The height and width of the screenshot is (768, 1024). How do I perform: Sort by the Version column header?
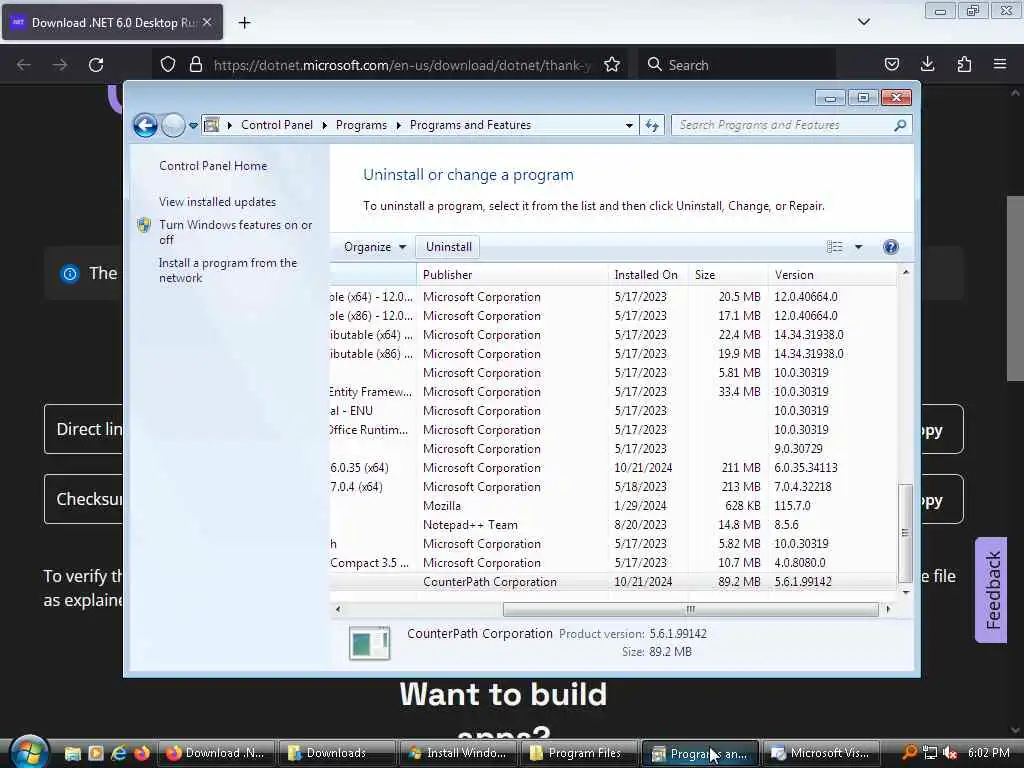(x=833, y=275)
